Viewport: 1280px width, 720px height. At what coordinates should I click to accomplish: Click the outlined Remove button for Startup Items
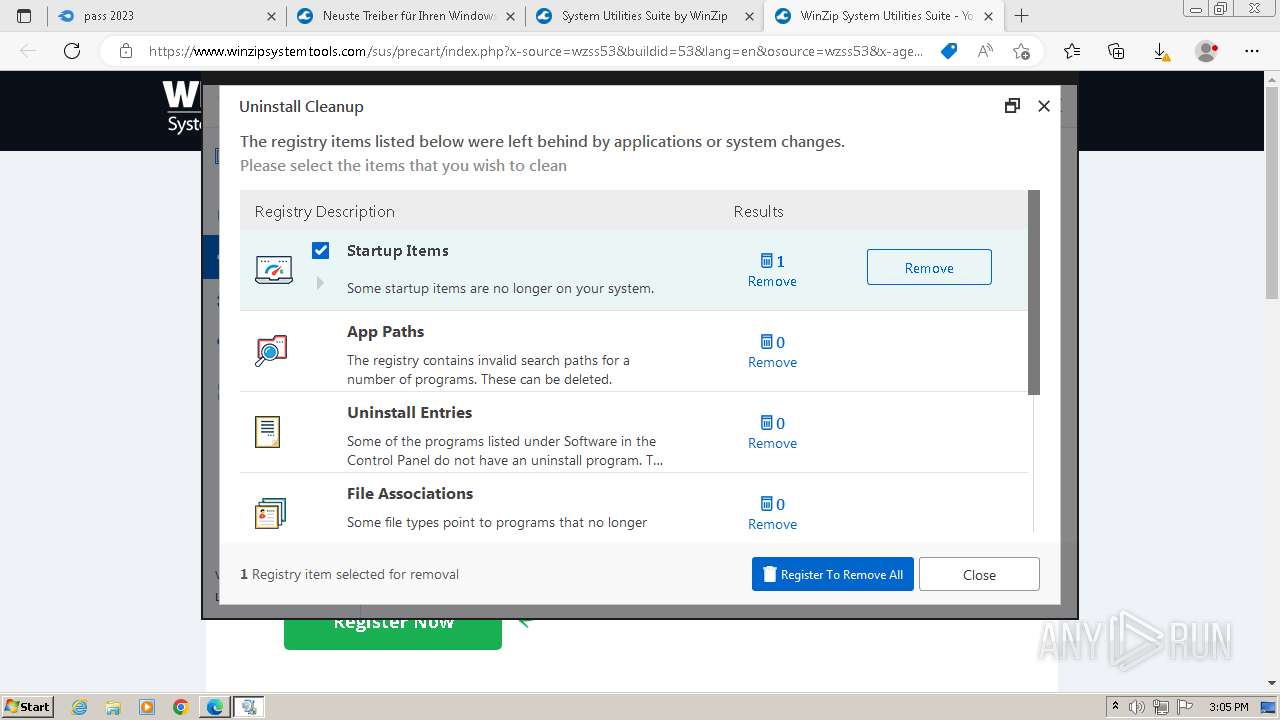929,267
